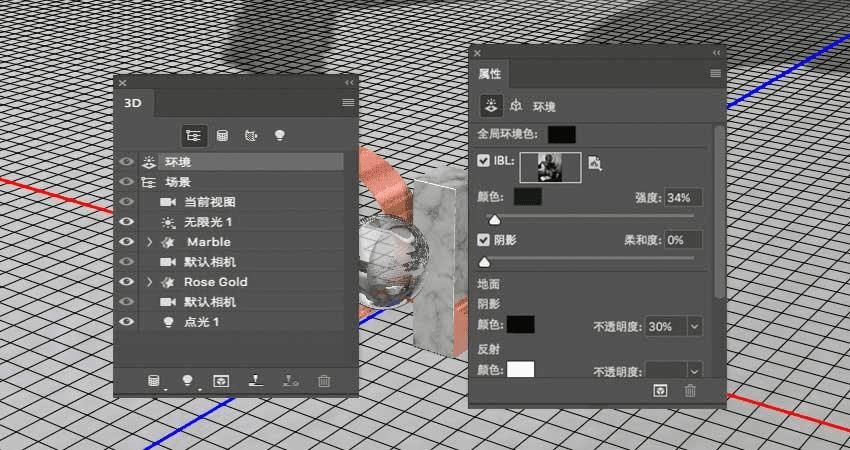Filter 3D panel by lights
This screenshot has width=850, height=450.
[280, 136]
